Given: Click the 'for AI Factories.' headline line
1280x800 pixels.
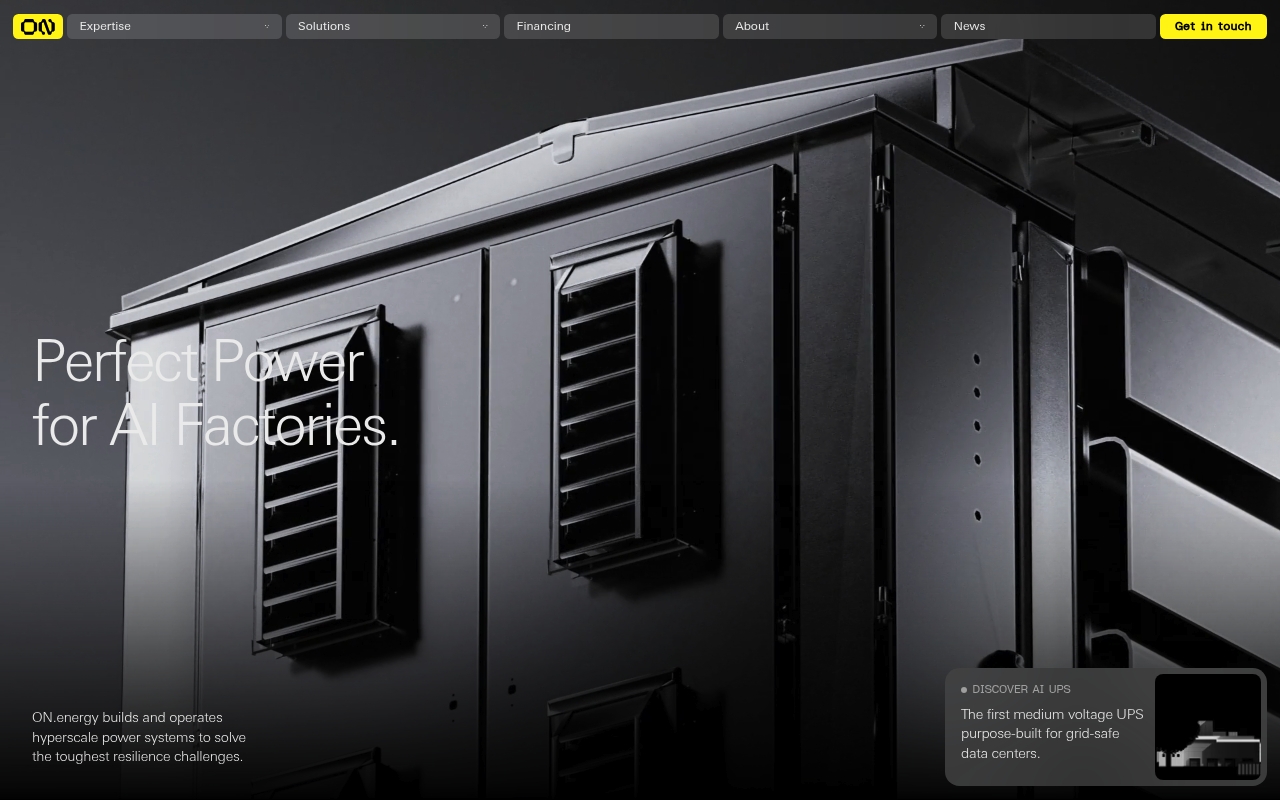Looking at the screenshot, I should click(x=216, y=425).
